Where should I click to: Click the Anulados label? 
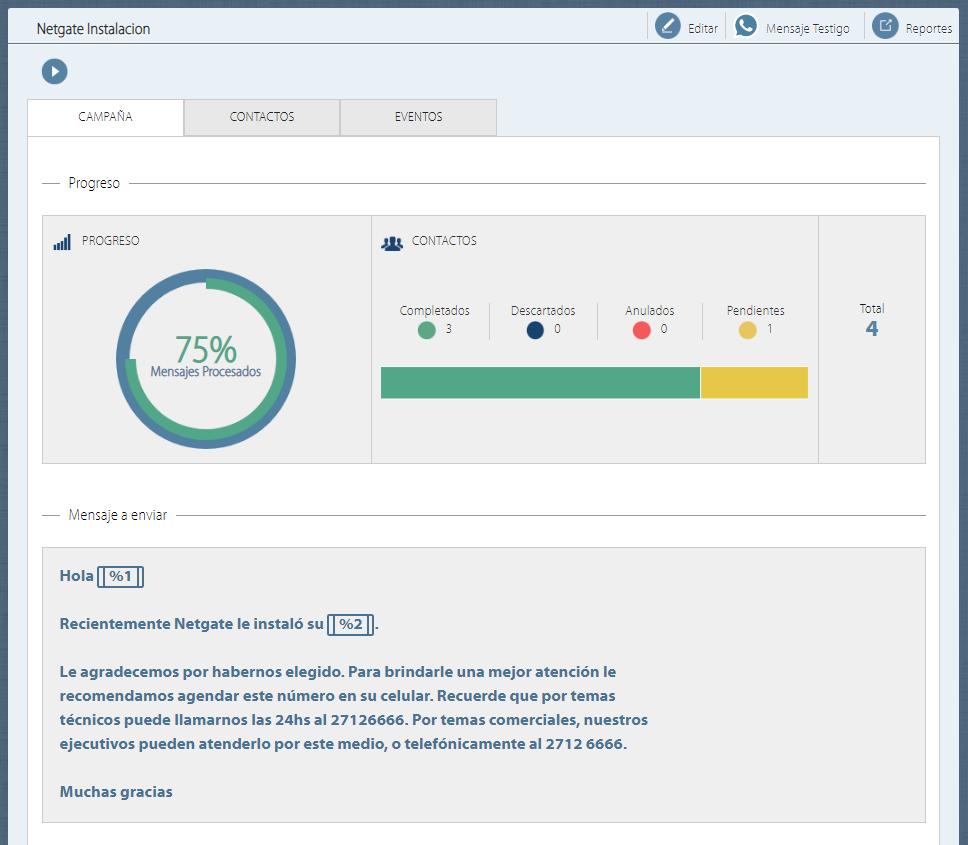click(649, 310)
